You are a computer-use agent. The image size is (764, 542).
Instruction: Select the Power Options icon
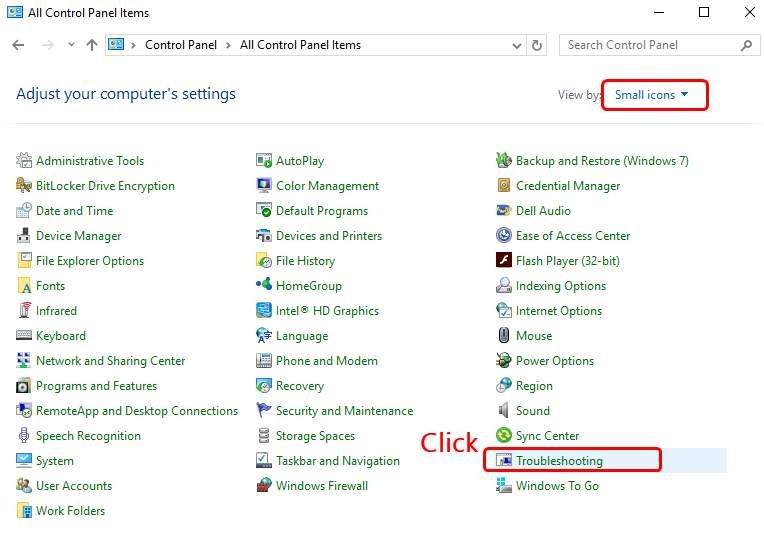pyautogui.click(x=504, y=361)
